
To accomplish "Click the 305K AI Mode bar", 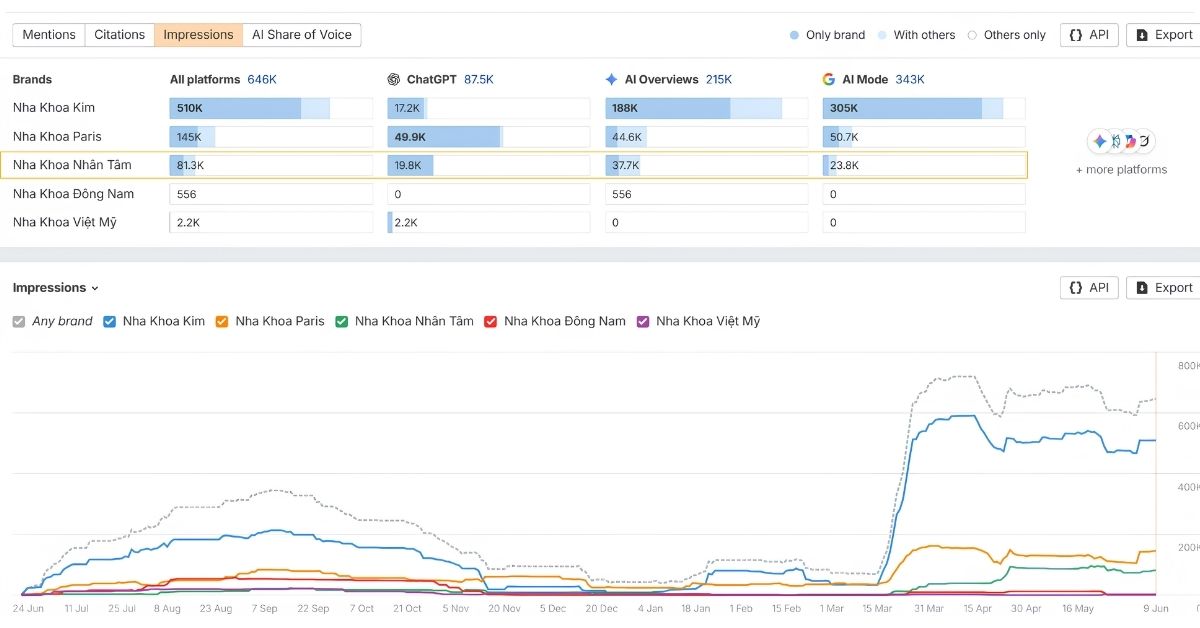I will 924,108.
